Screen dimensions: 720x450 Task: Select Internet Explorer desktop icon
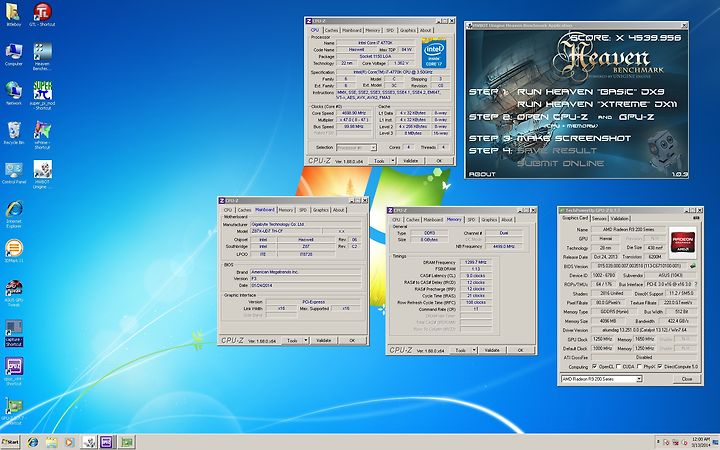coord(13,214)
